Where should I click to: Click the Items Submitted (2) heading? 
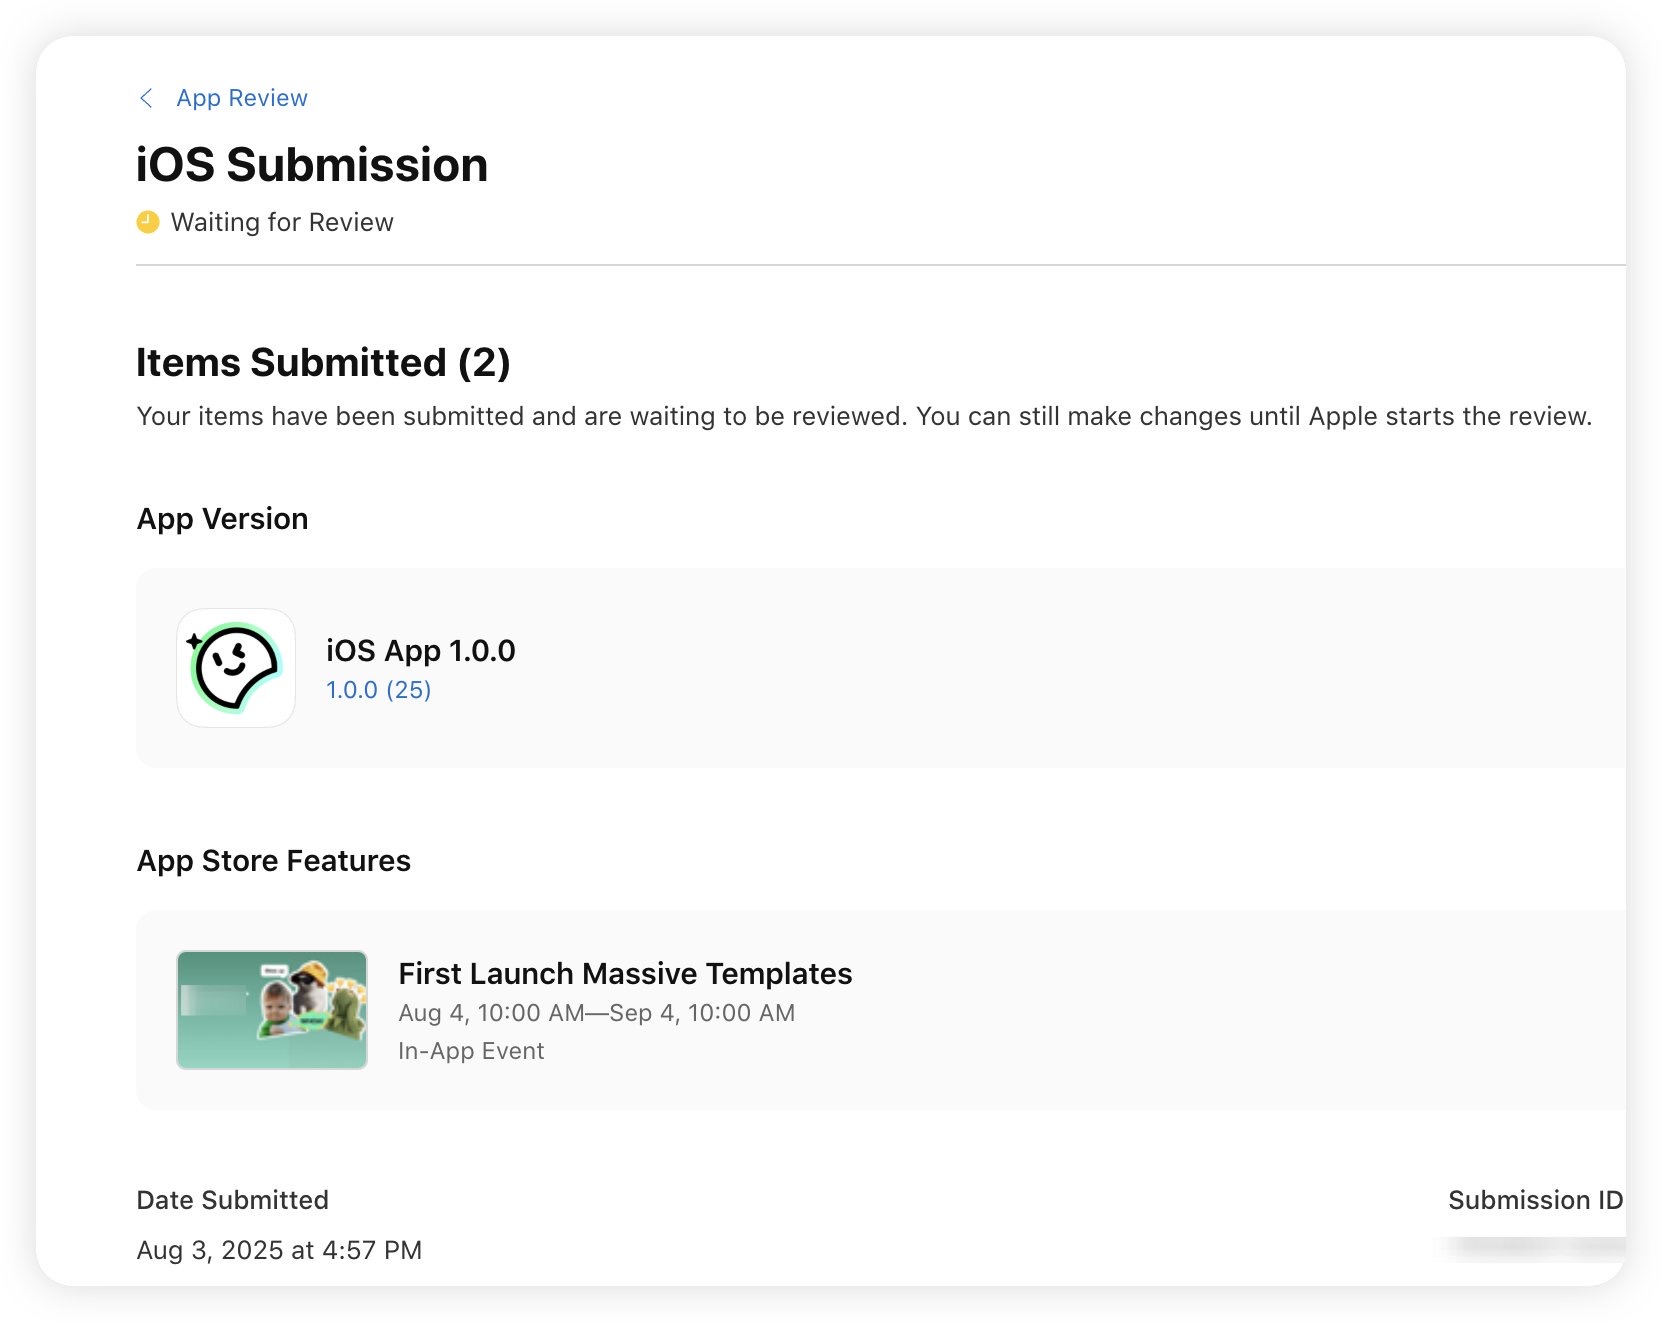(x=323, y=363)
